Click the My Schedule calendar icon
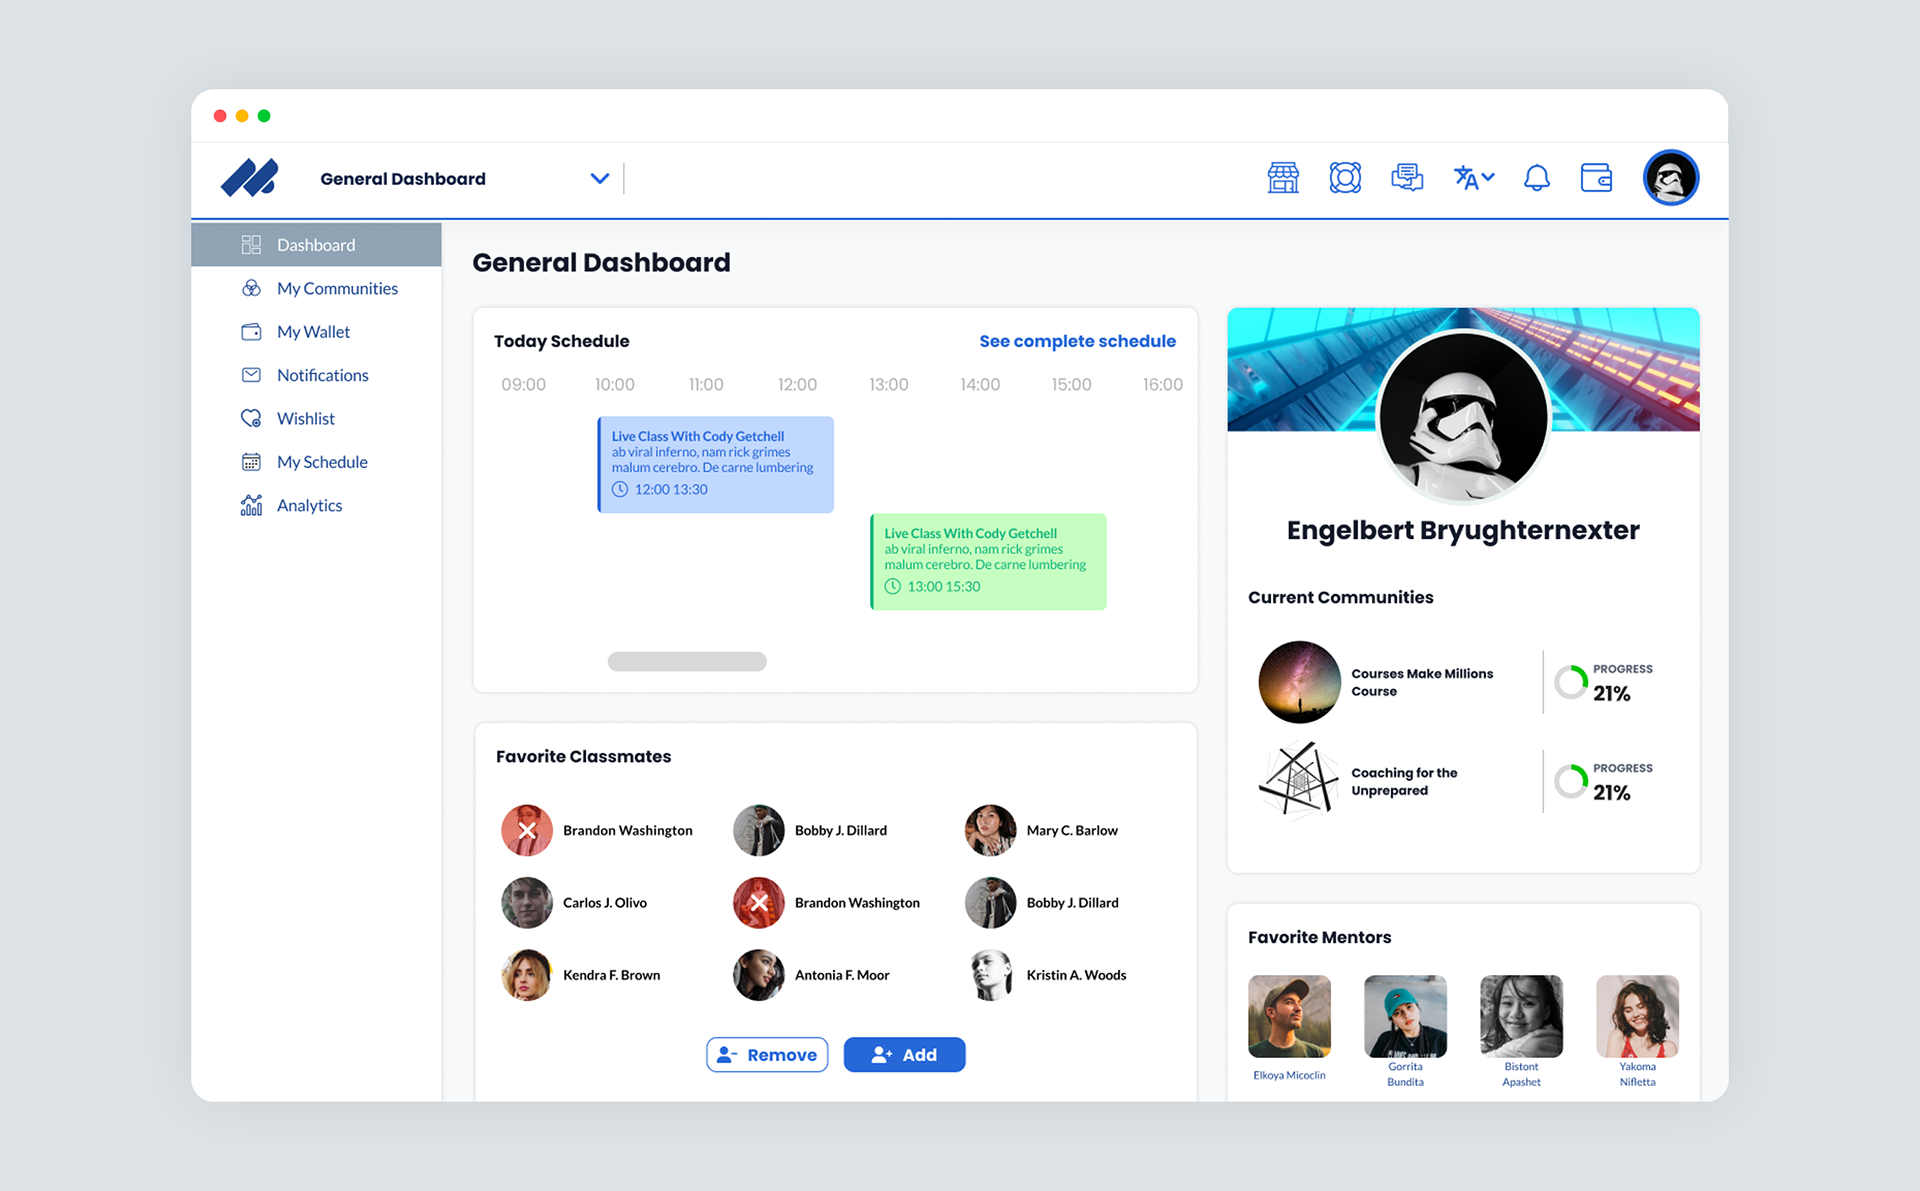The height and width of the screenshot is (1191, 1920). (x=251, y=462)
